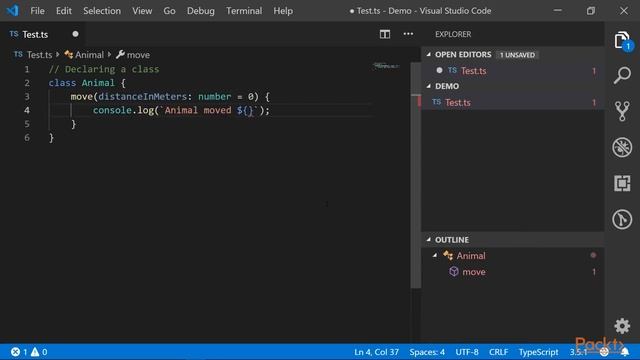Change language mode via TypeScript

(538, 352)
